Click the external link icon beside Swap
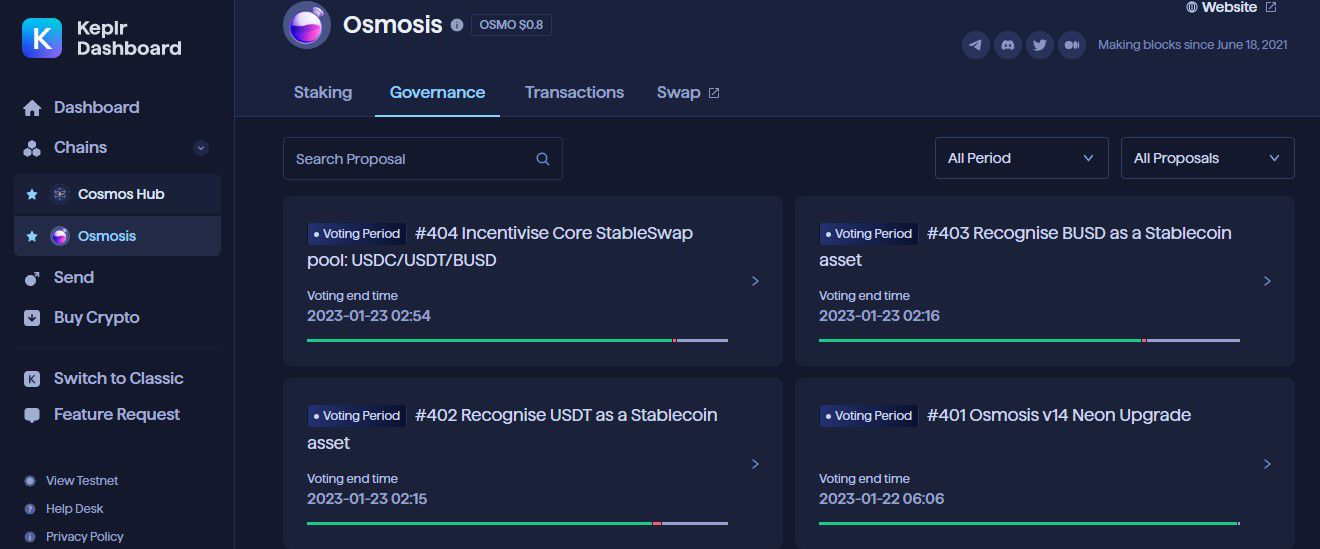 point(714,93)
